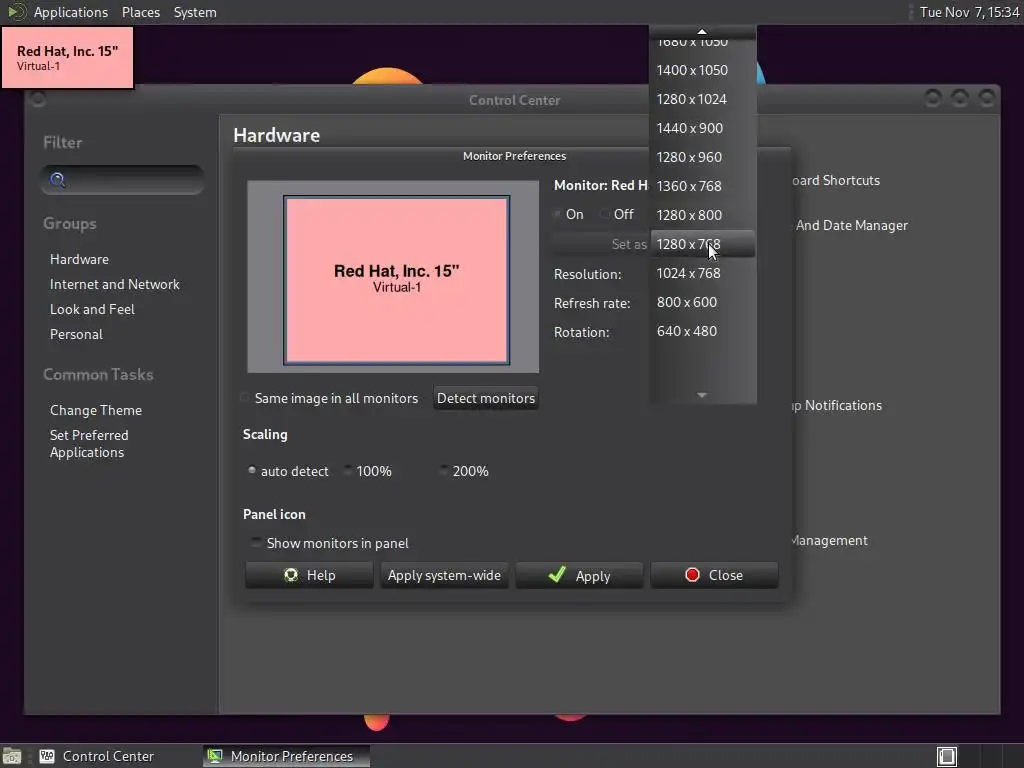Image resolution: width=1024 pixels, height=768 pixels.
Task: Open the Applications menu
Action: pos(71,12)
